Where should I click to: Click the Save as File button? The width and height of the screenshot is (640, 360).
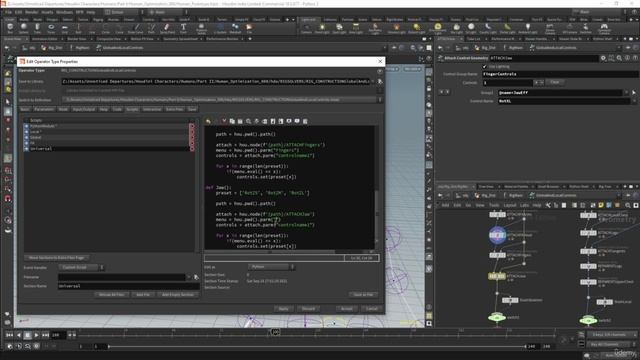[x=363, y=295]
